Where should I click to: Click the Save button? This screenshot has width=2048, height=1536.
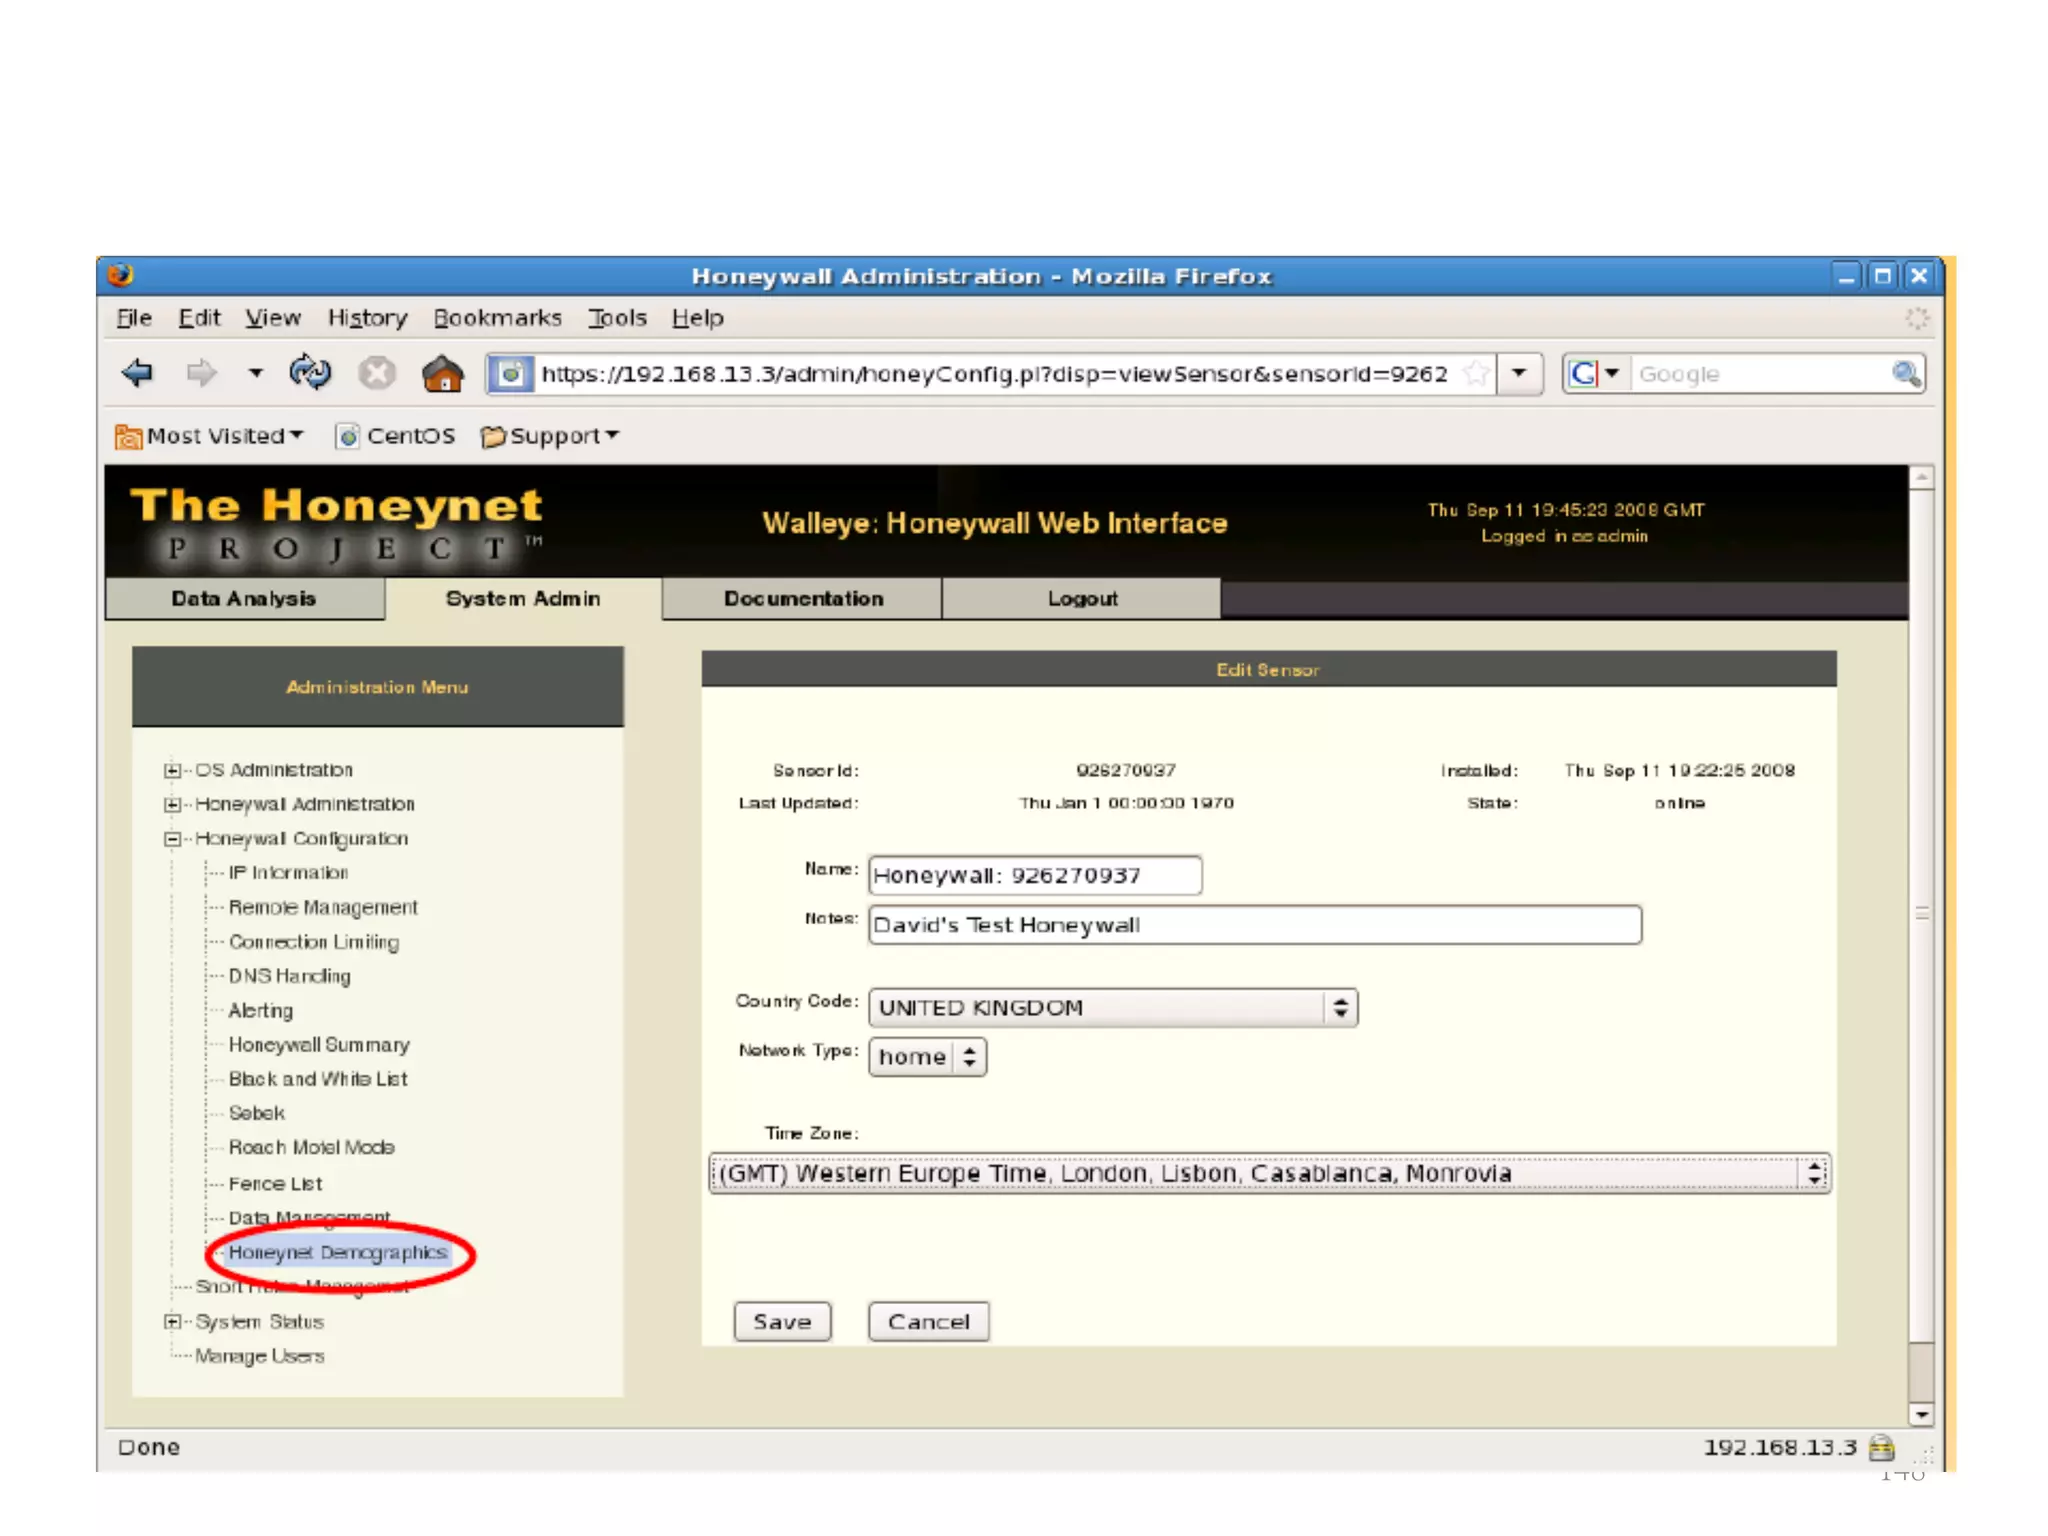(x=782, y=1322)
